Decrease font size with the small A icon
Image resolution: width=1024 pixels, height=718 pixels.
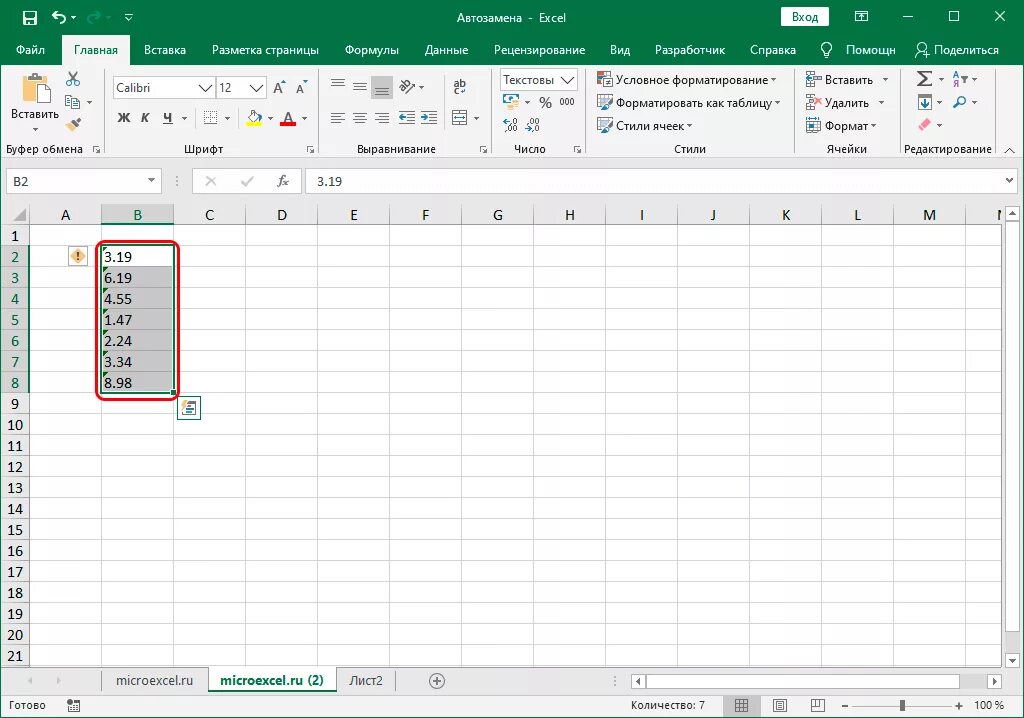[300, 88]
